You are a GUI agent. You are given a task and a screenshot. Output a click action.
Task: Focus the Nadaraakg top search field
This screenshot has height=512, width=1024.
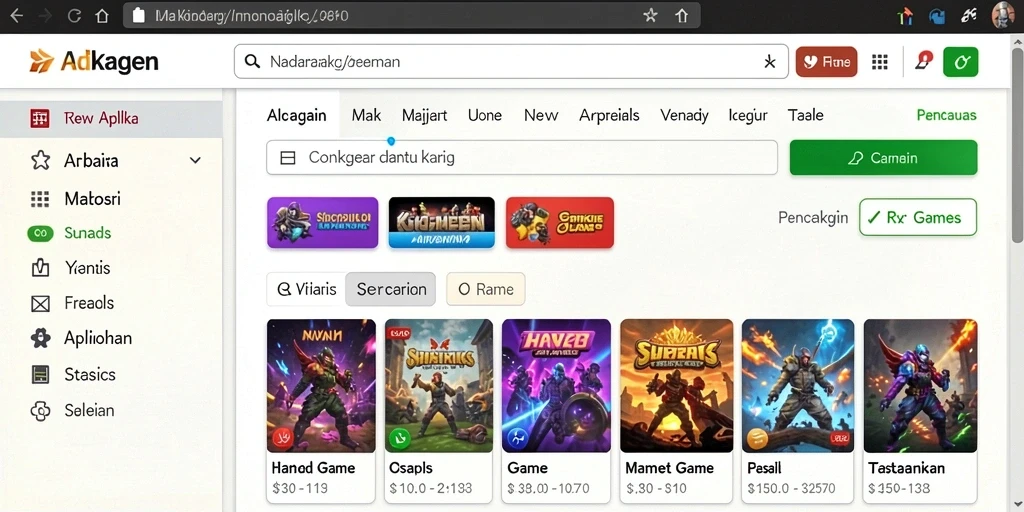click(x=511, y=62)
